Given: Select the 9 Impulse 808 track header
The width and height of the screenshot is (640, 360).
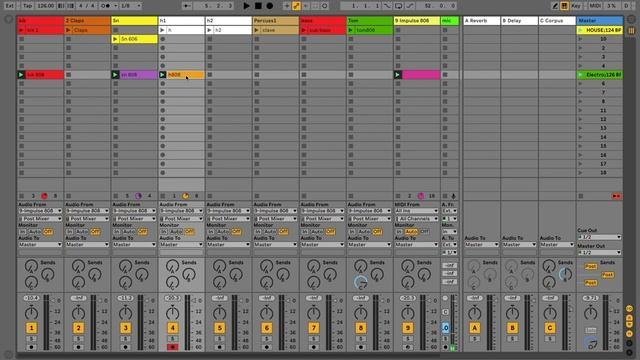Looking at the screenshot, I should 417,20.
